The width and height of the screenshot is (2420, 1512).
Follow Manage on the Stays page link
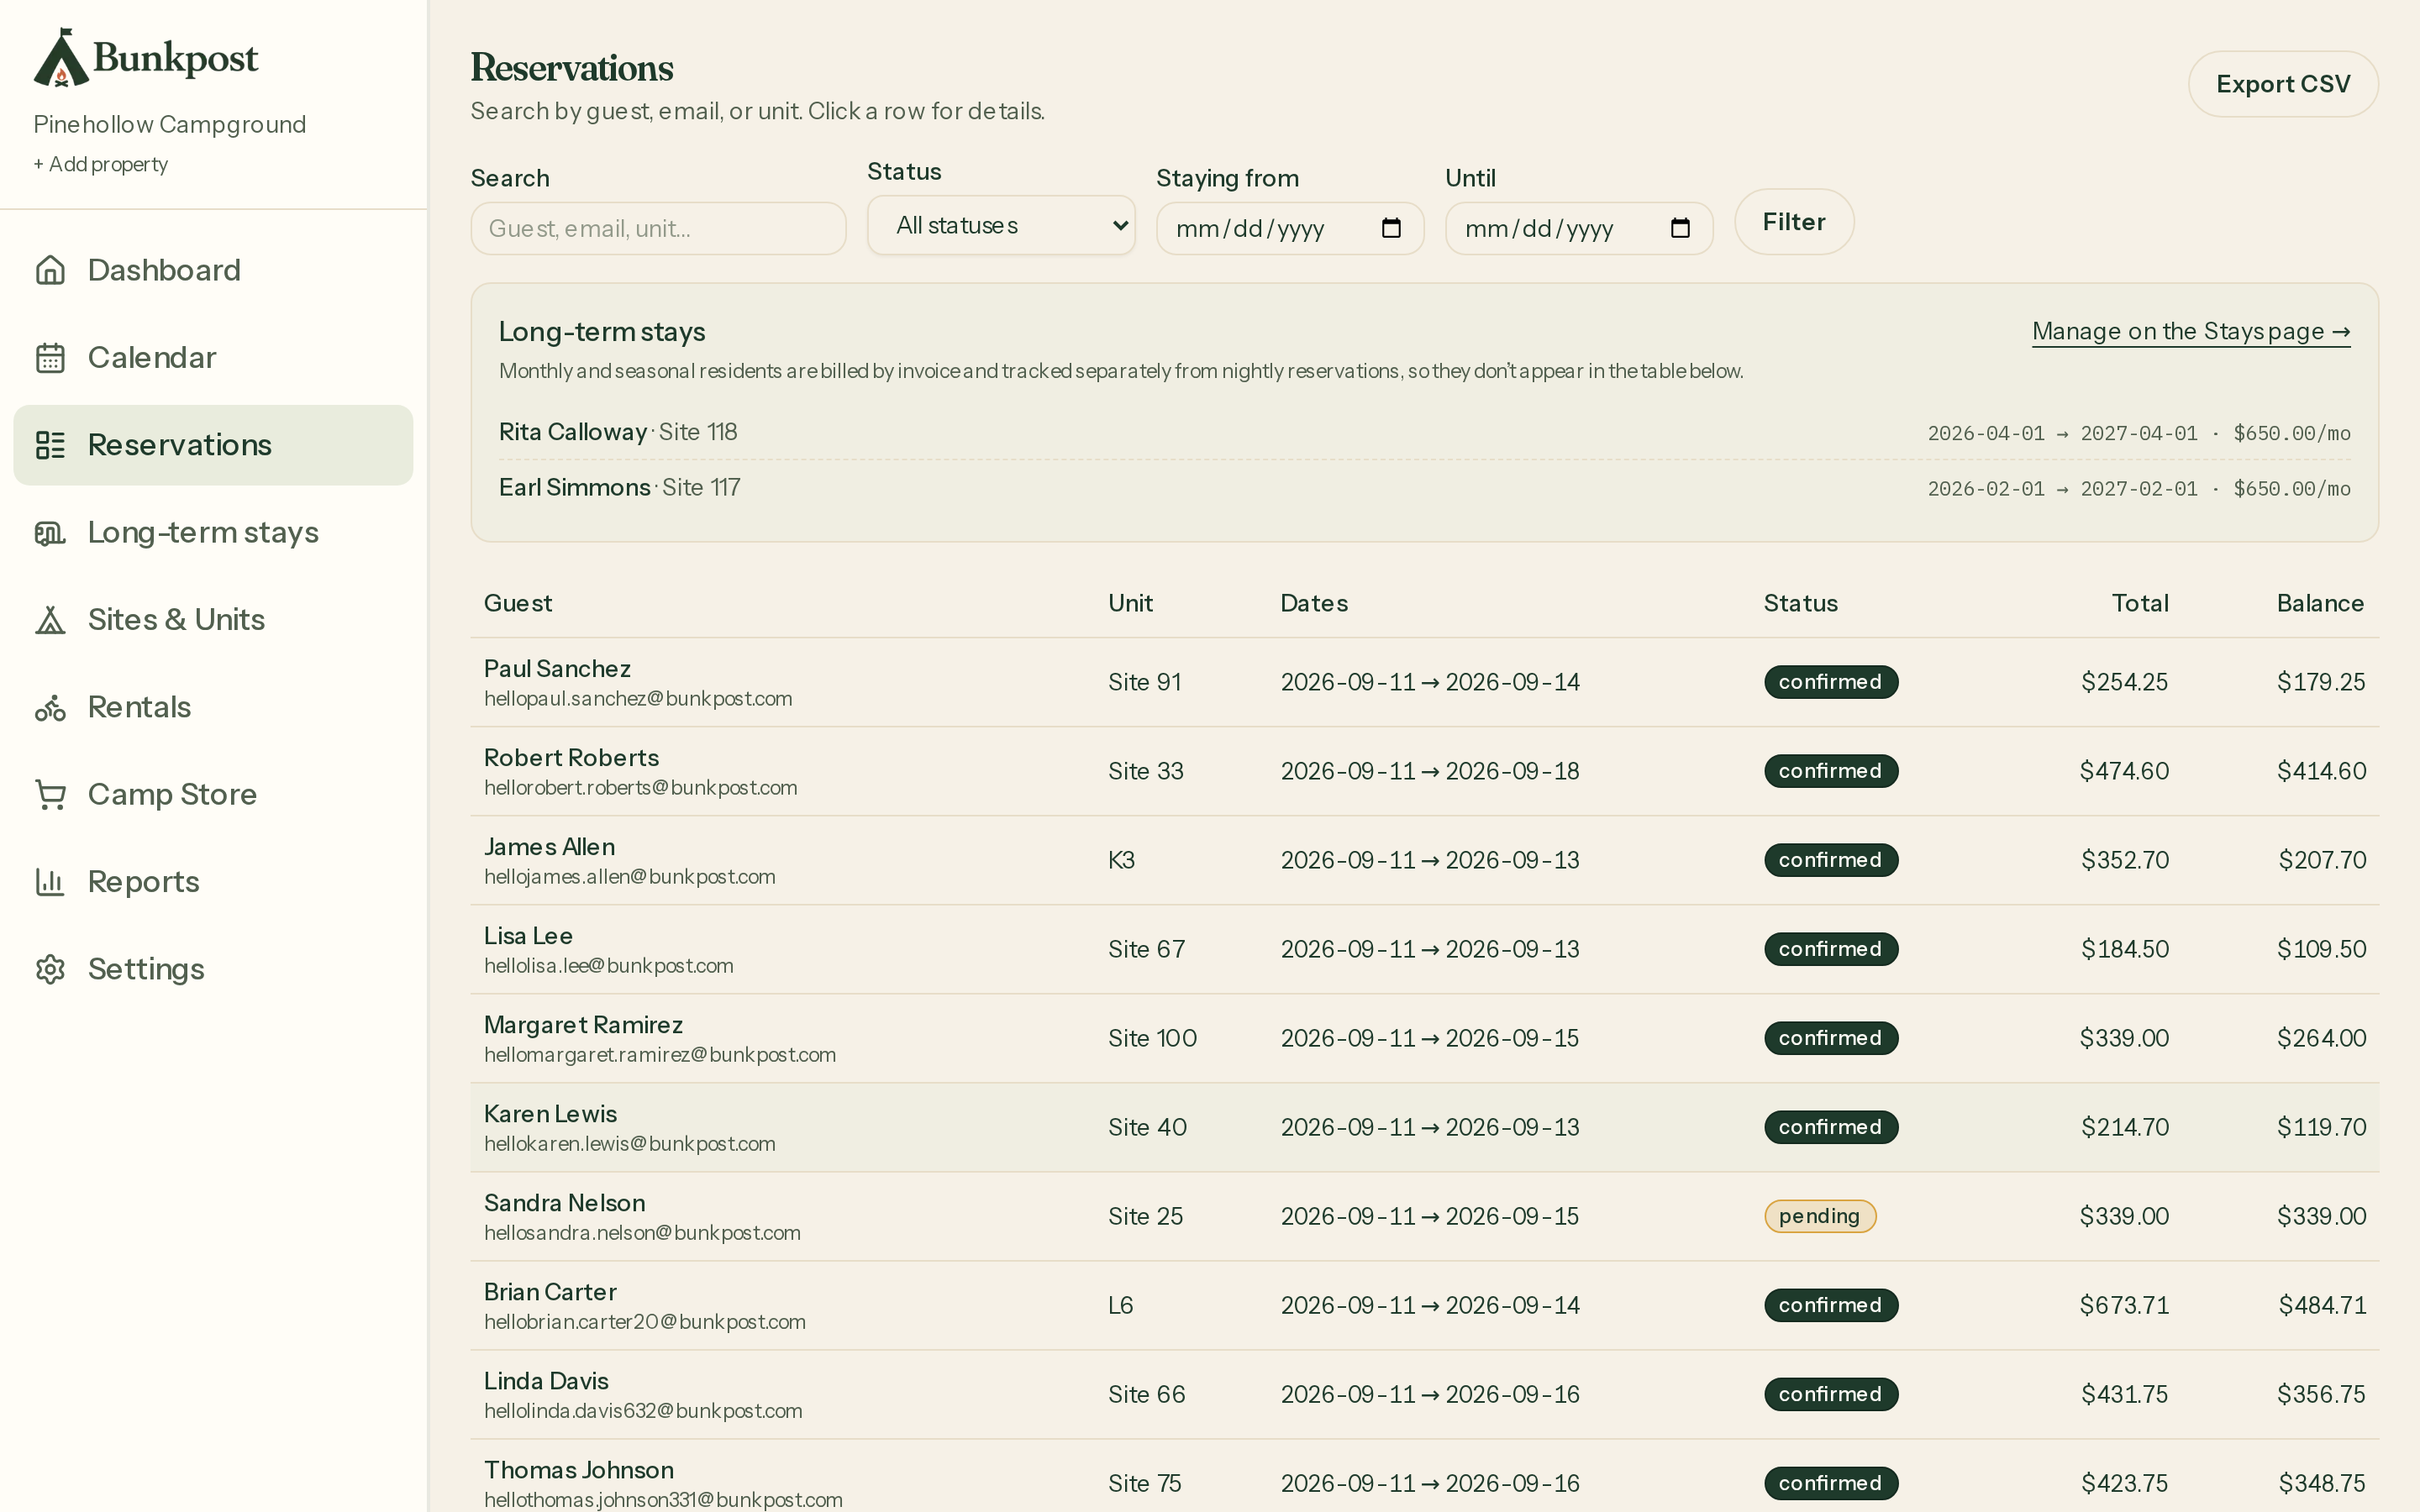click(2191, 331)
